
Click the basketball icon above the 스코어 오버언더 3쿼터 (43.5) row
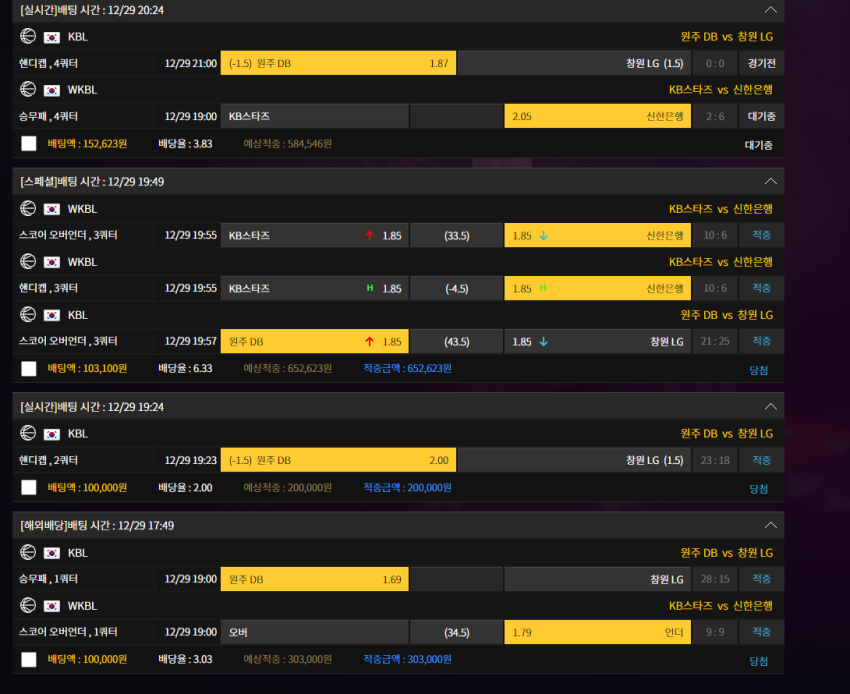28,315
